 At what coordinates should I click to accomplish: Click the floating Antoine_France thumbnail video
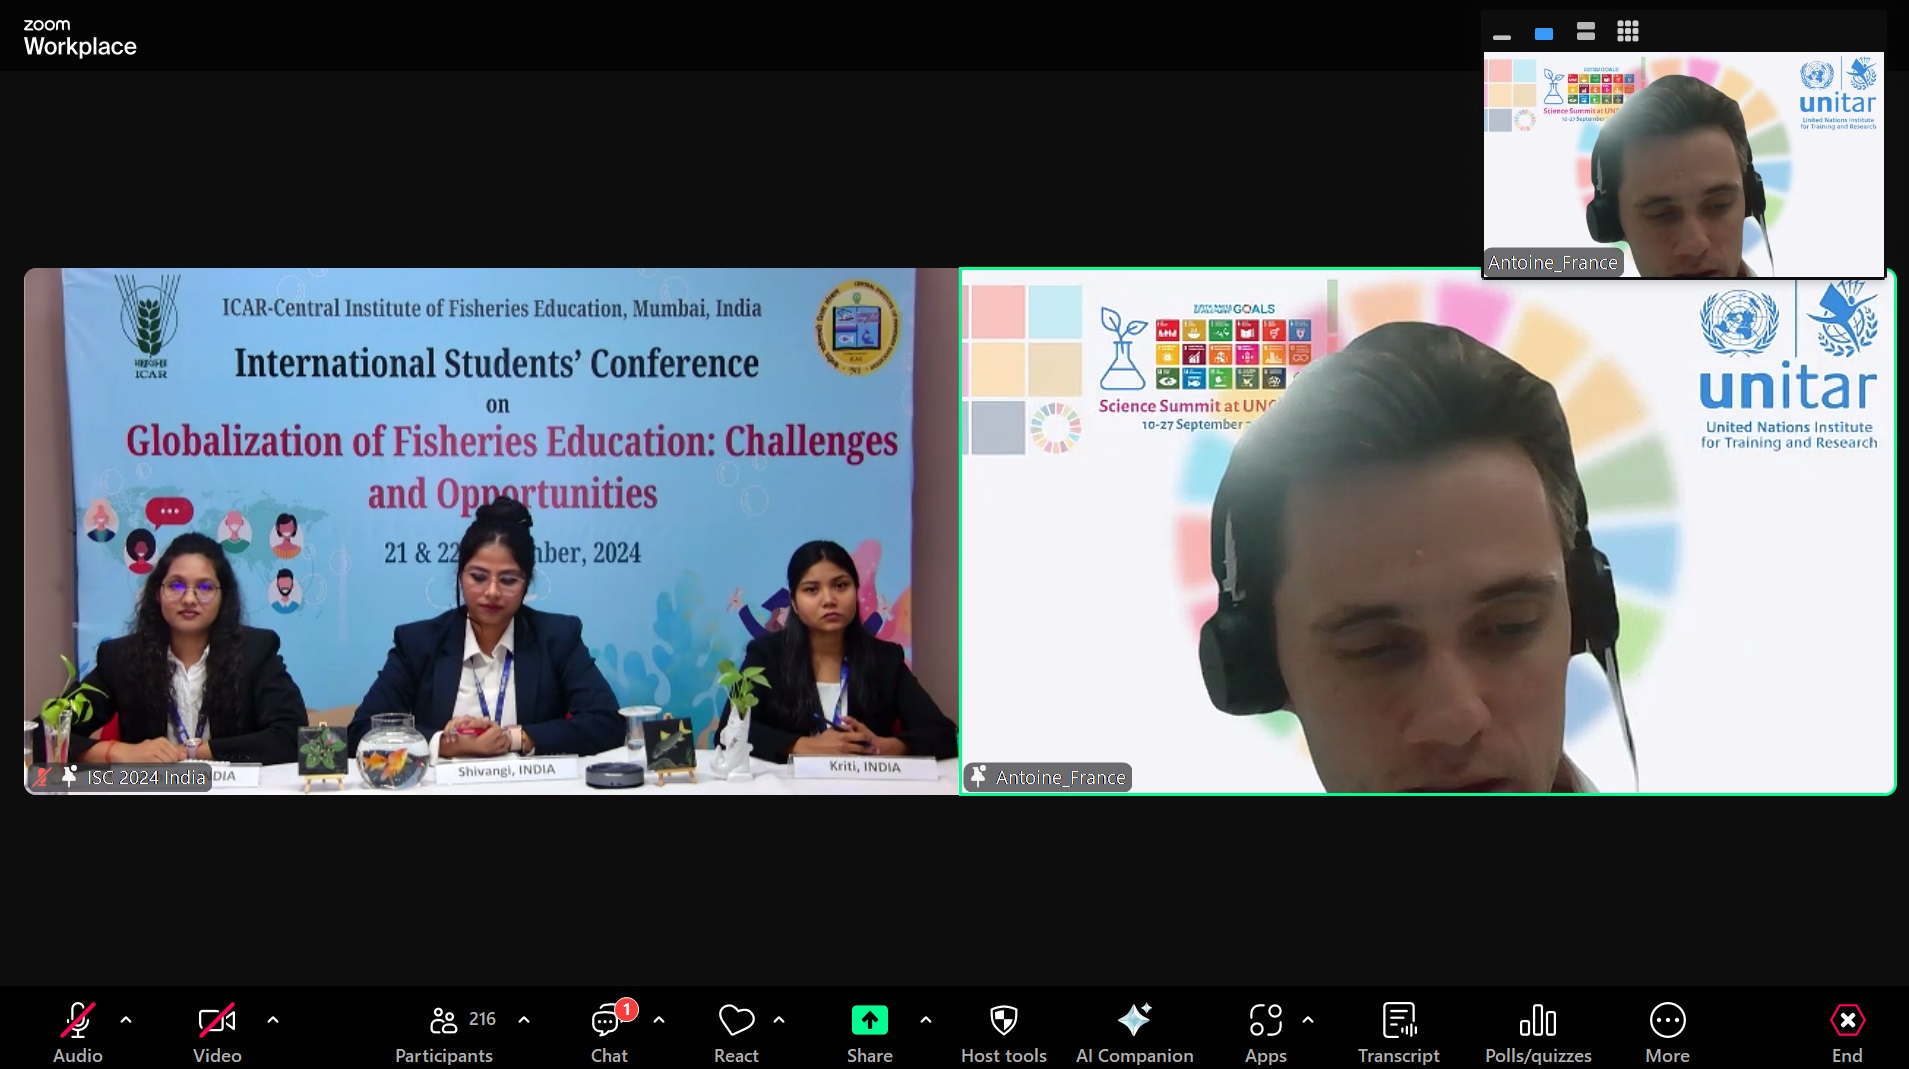click(x=1683, y=165)
